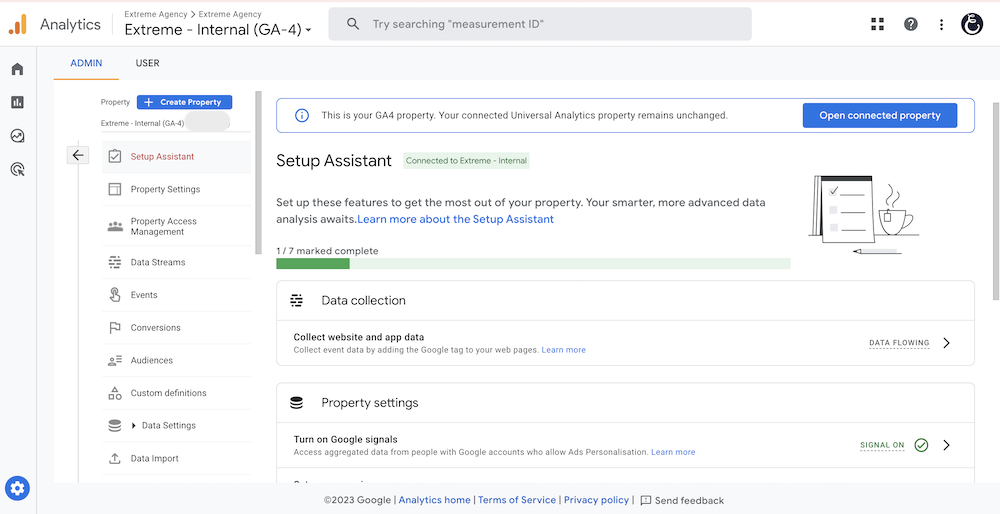The height and width of the screenshot is (514, 1000).
Task: Open Events menu item
Action: (x=177, y=295)
